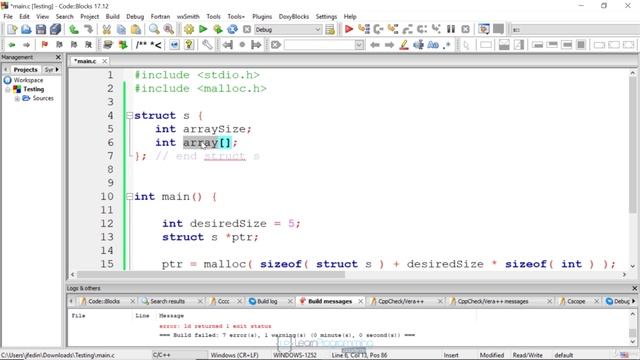Click the Build and run icon
The image size is (640, 360).
(218, 29)
